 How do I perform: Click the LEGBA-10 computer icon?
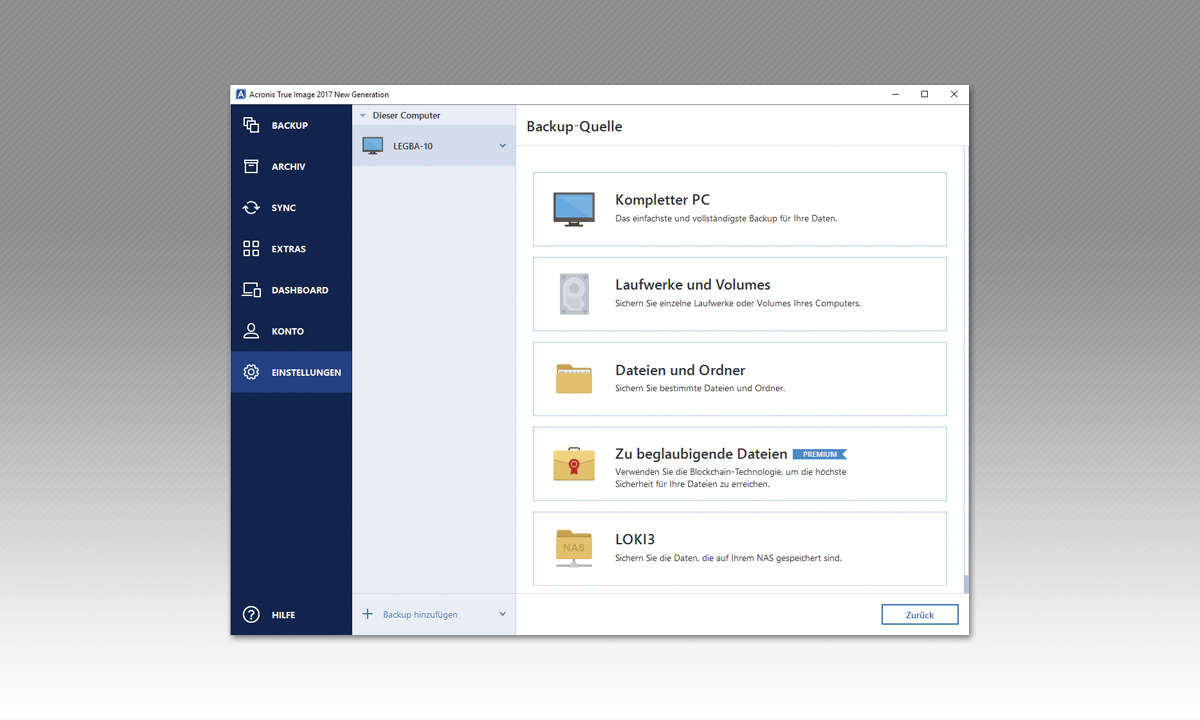coord(372,146)
